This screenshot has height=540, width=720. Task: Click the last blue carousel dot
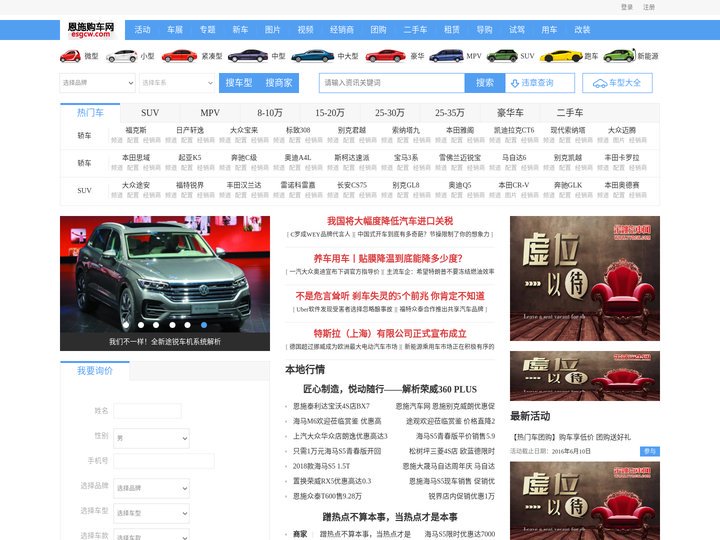click(x=203, y=325)
